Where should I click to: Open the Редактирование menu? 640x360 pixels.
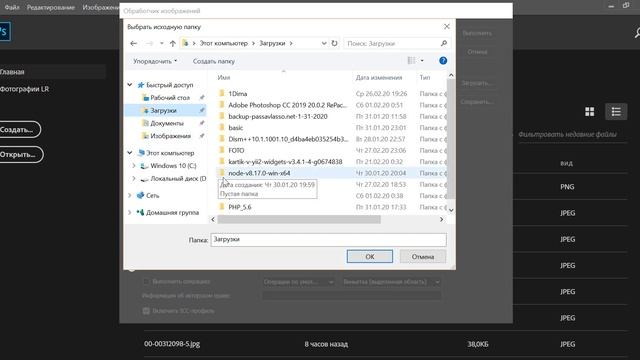click(x=51, y=7)
